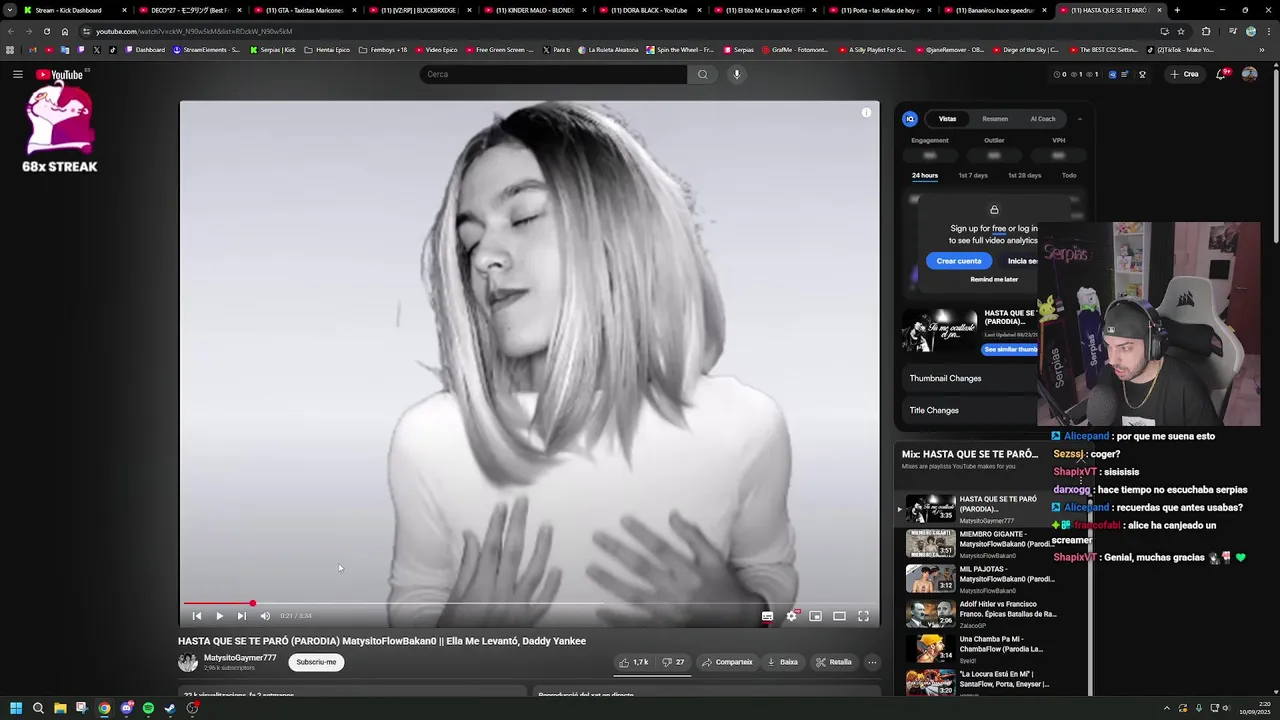Viewport: 1280px width, 720px height.
Task: Select the Vistas tab in the IQ panel
Action: (947, 119)
